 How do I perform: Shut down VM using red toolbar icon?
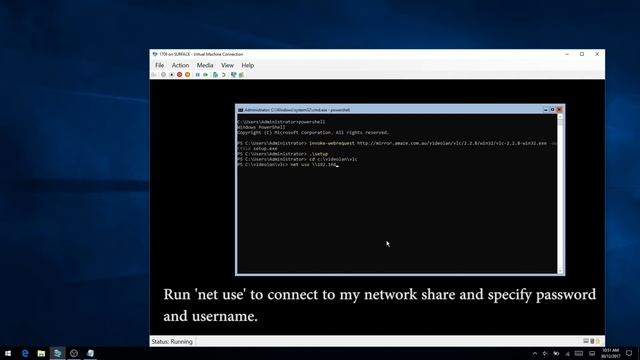(179, 75)
